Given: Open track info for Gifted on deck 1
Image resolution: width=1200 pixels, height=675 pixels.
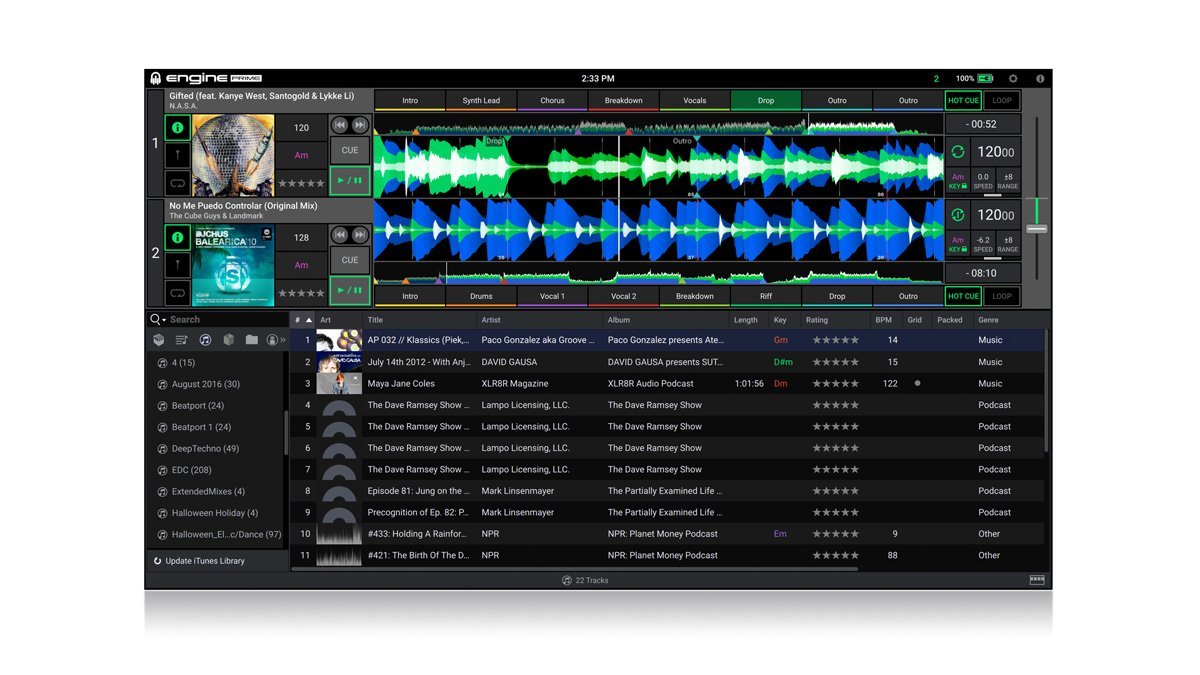Looking at the screenshot, I should [x=176, y=127].
